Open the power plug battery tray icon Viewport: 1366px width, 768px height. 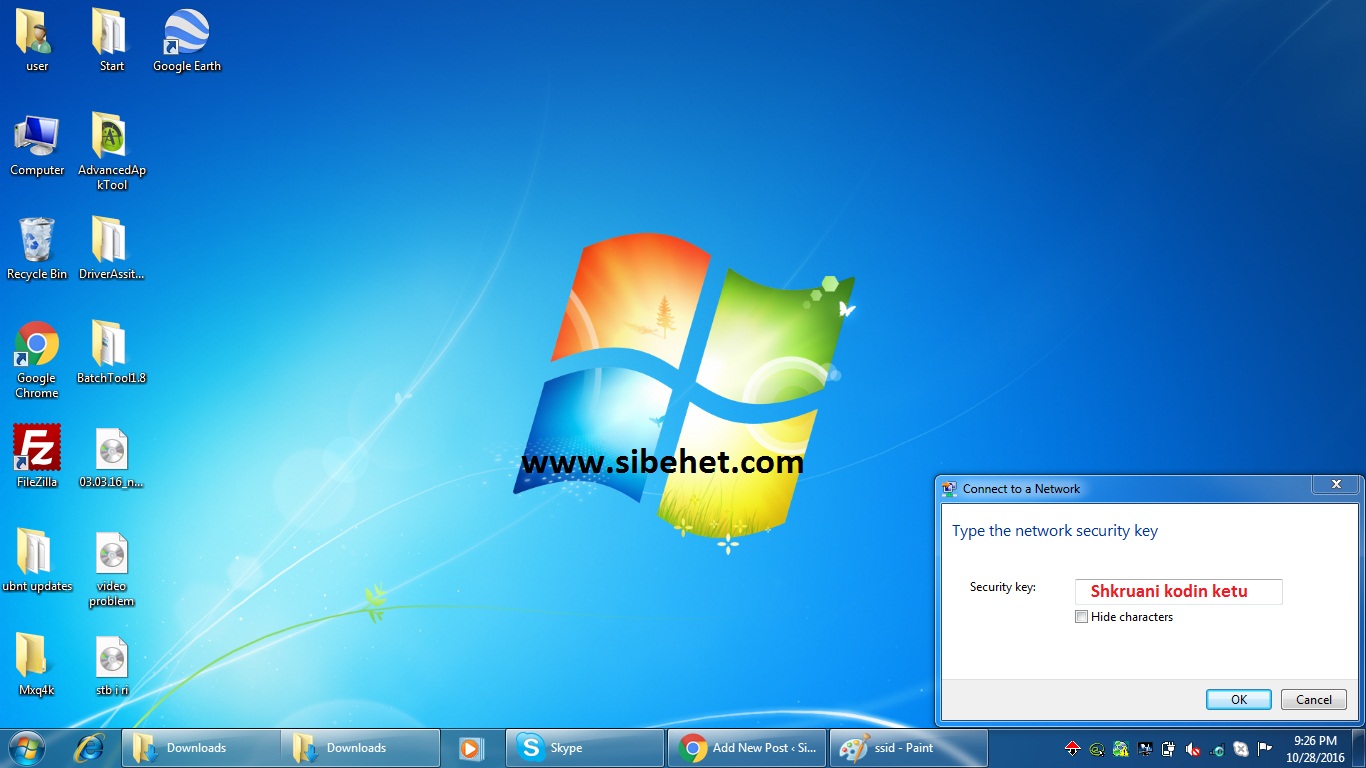point(1168,748)
